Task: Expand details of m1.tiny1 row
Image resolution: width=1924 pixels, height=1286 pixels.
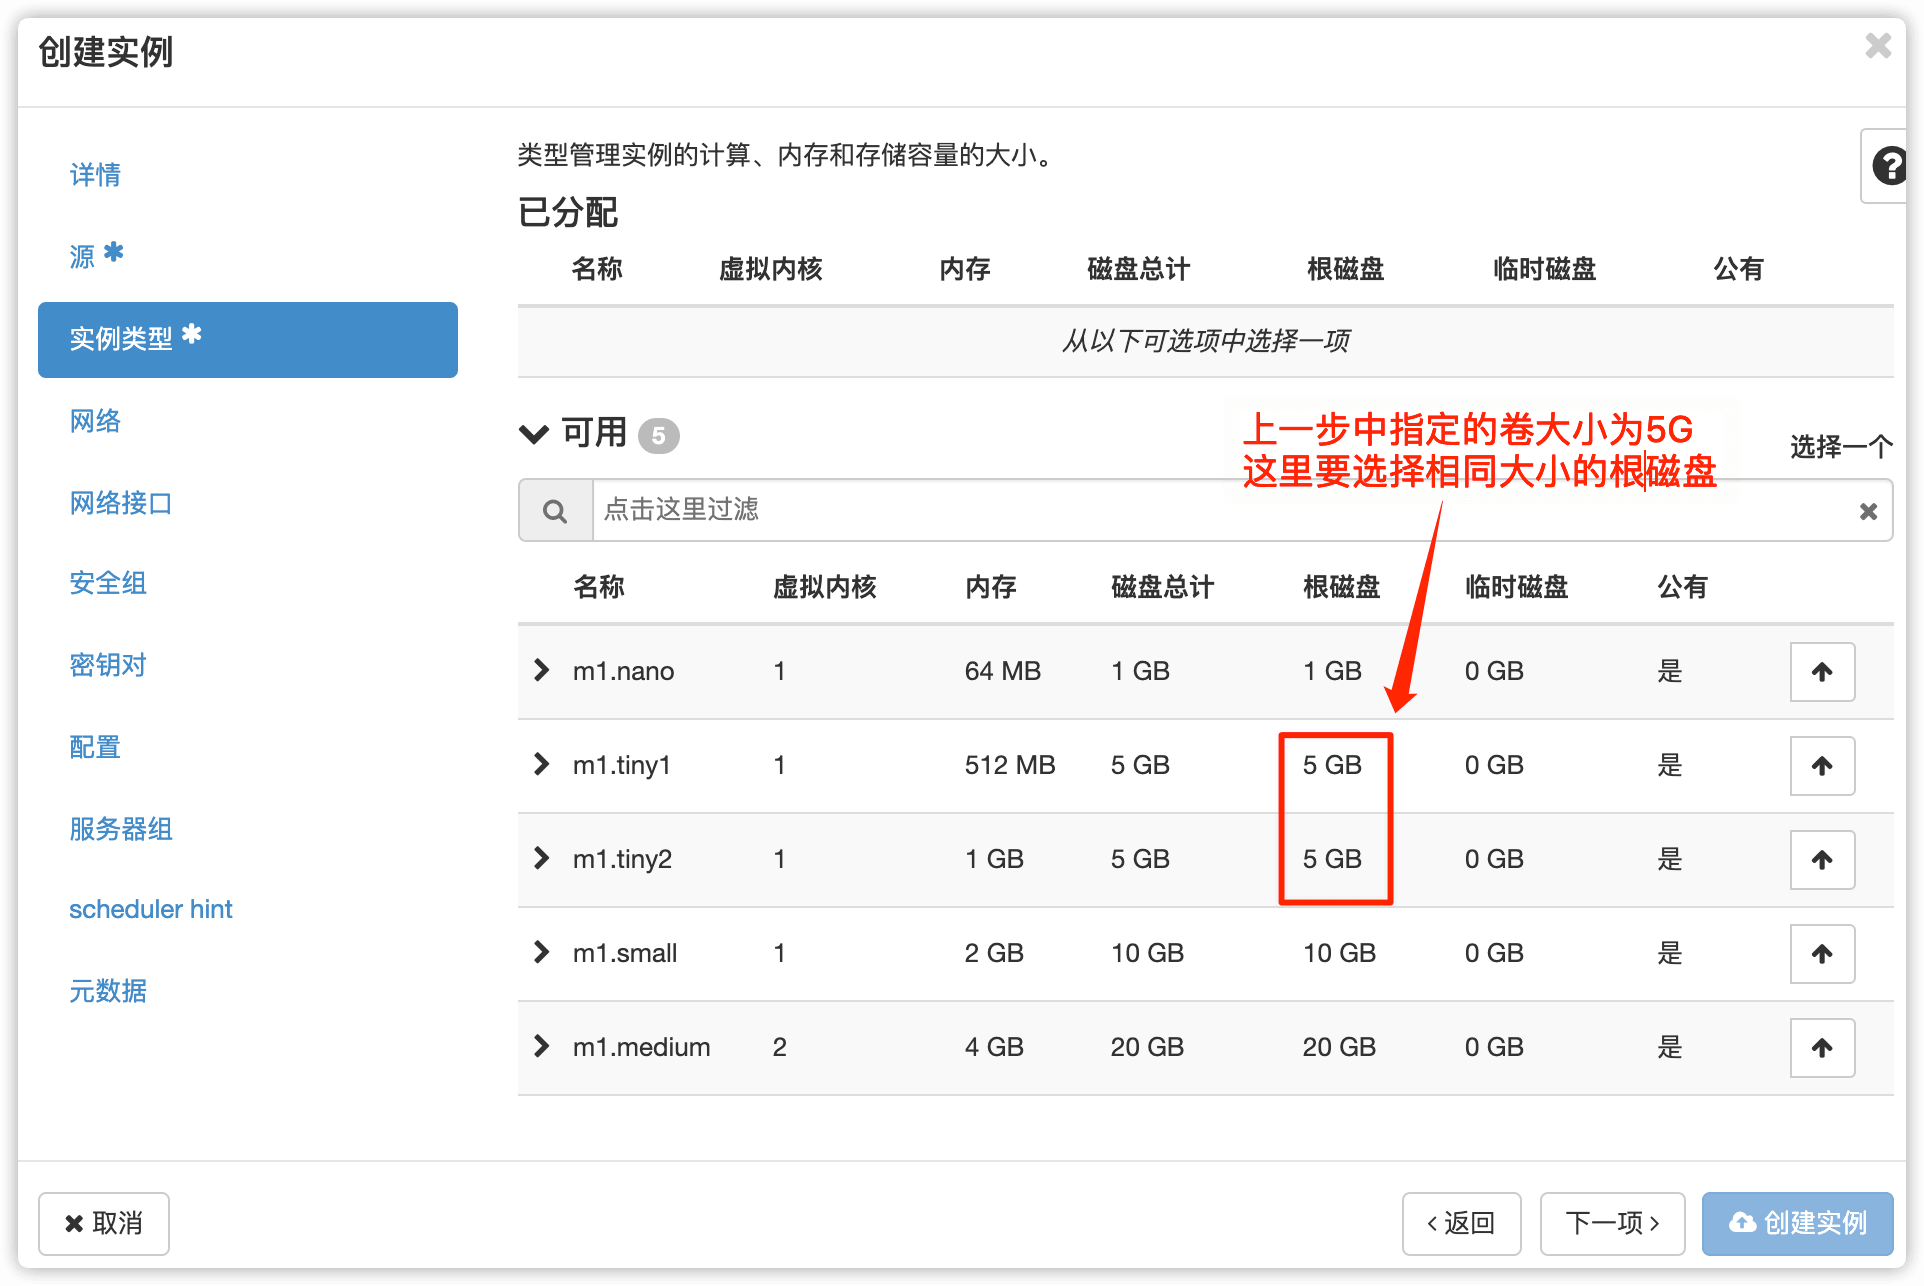Action: click(541, 764)
